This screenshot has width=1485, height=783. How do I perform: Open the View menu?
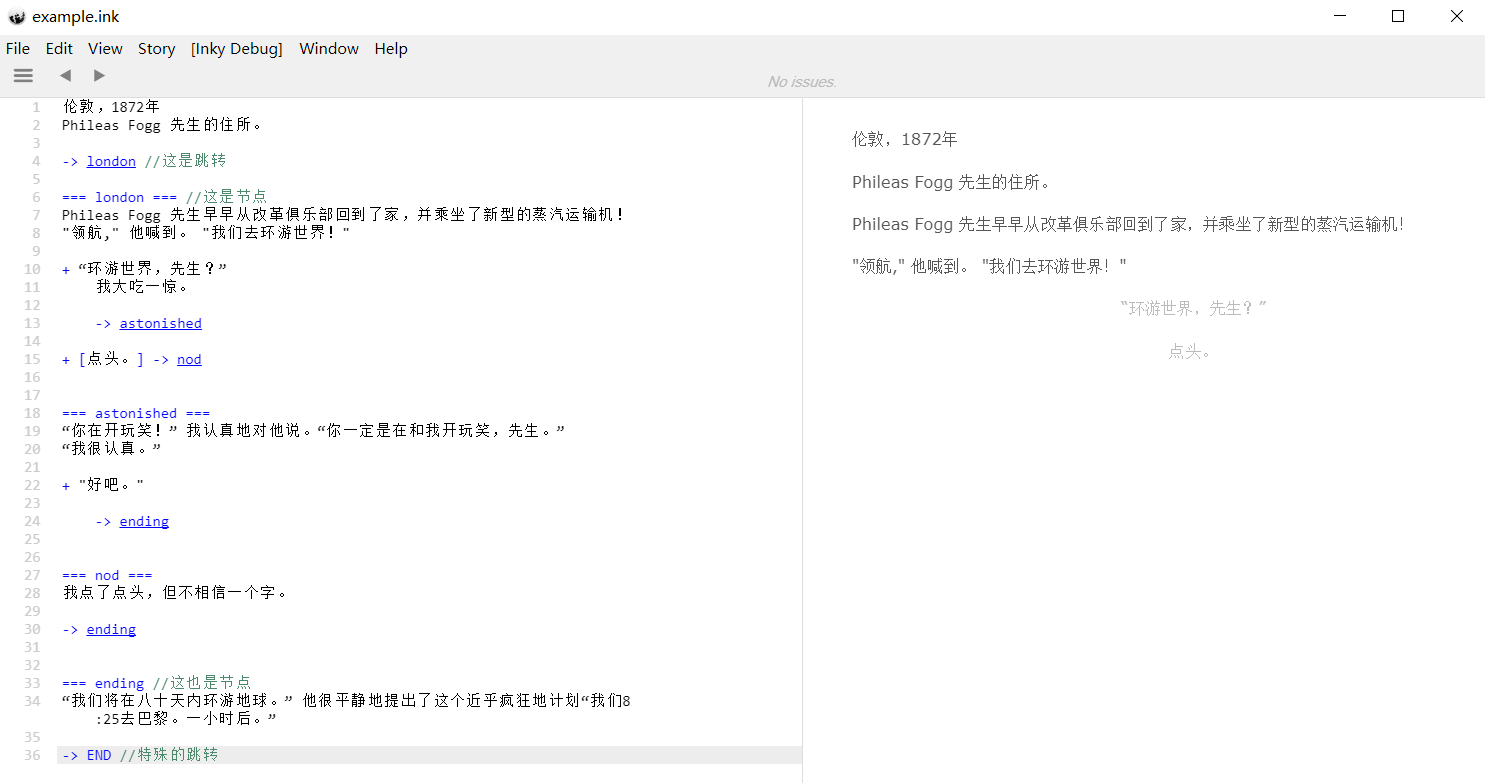tap(105, 48)
